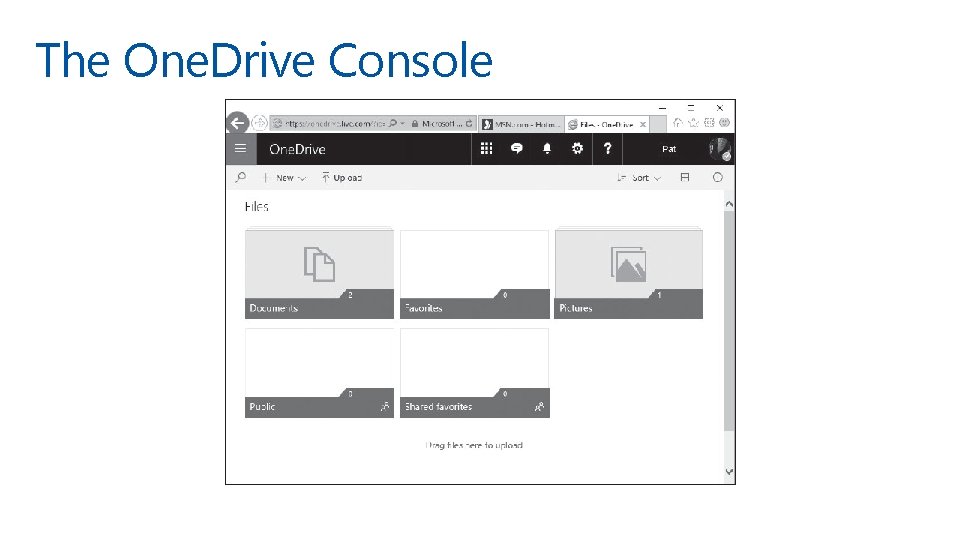Click the shared people icon on Public folder

[x=384, y=407]
